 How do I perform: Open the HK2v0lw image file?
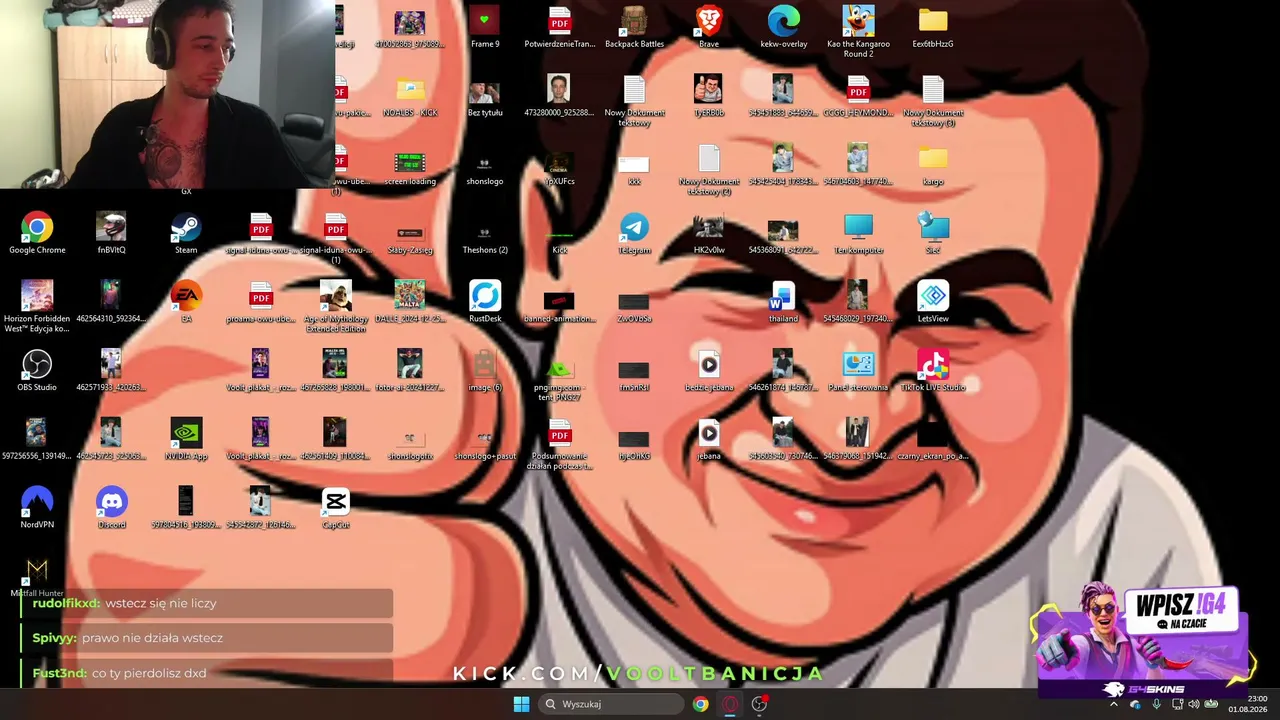709,234
